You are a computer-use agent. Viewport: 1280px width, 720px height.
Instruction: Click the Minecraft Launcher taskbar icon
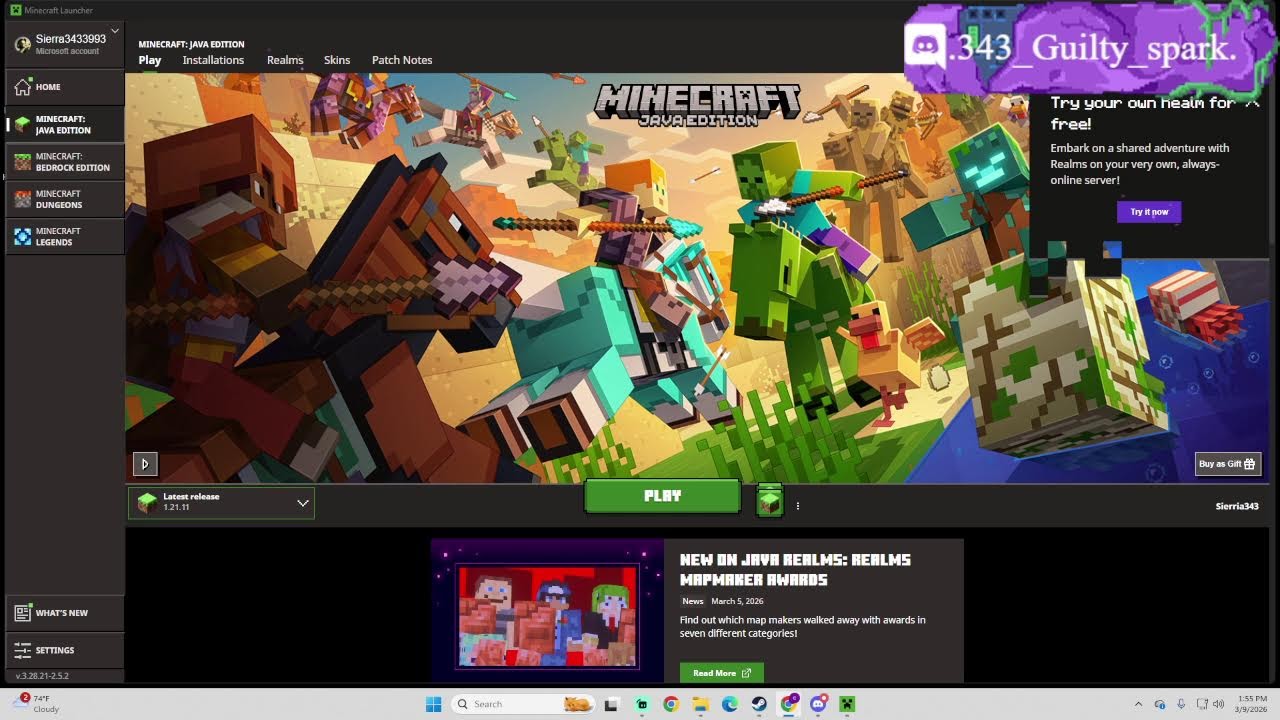pyautogui.click(x=847, y=704)
